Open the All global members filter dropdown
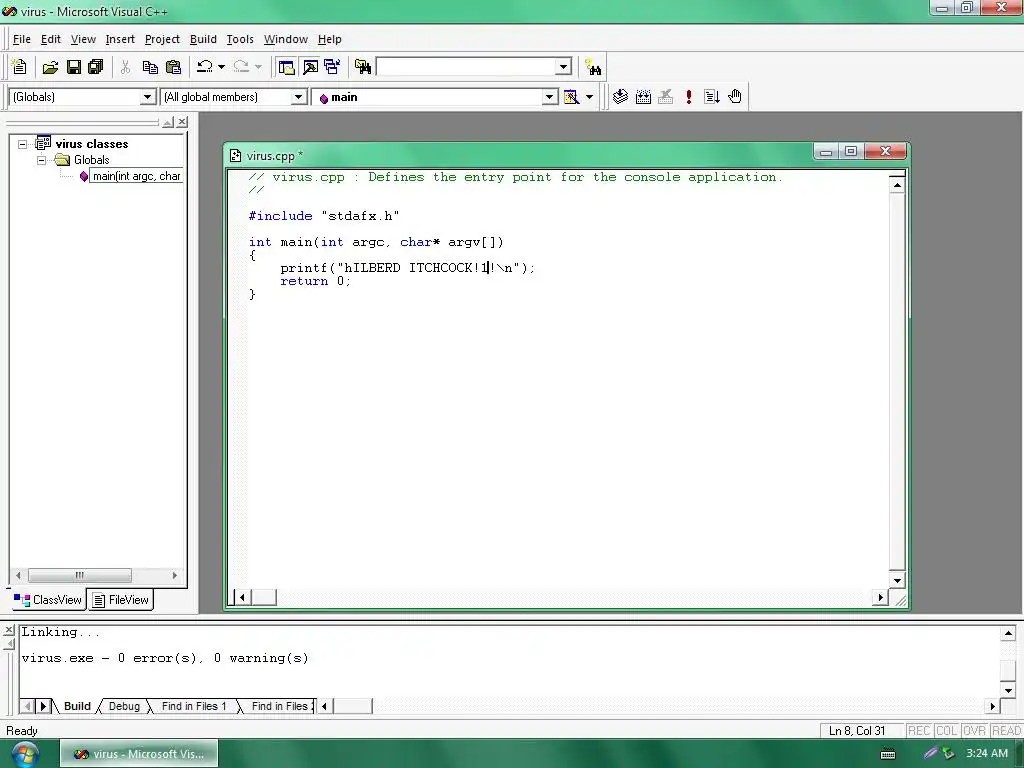1024x768 pixels. coord(298,97)
